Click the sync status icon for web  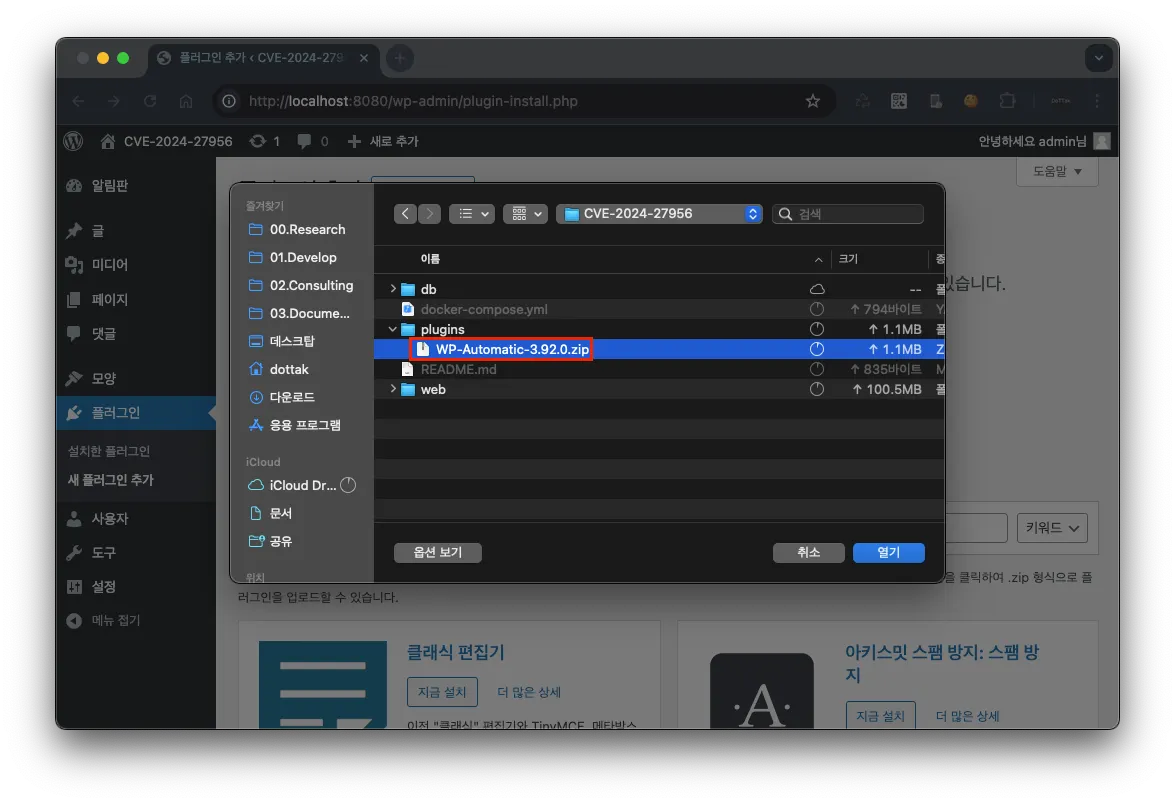tap(817, 389)
